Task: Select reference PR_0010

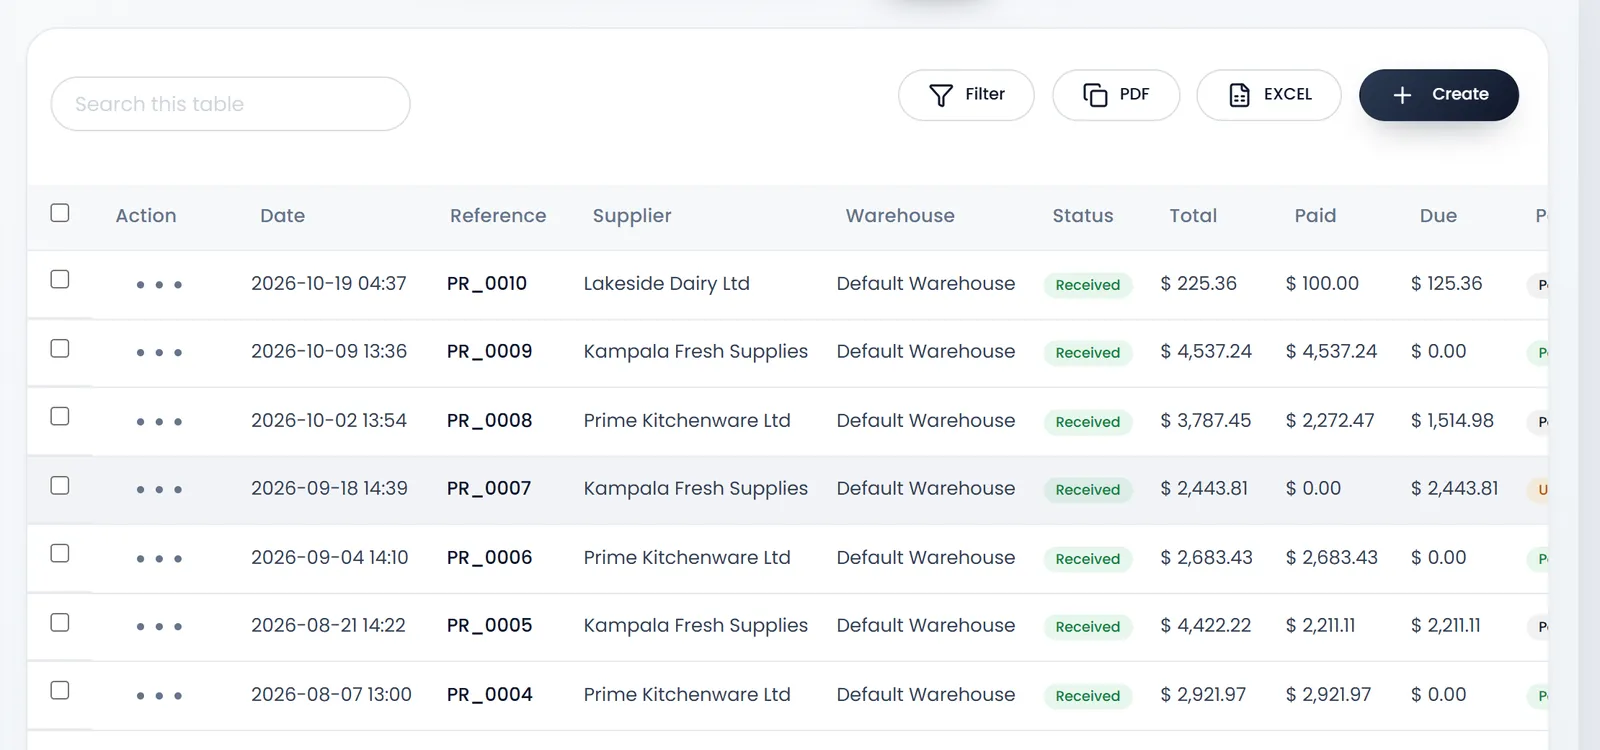Action: tap(487, 284)
